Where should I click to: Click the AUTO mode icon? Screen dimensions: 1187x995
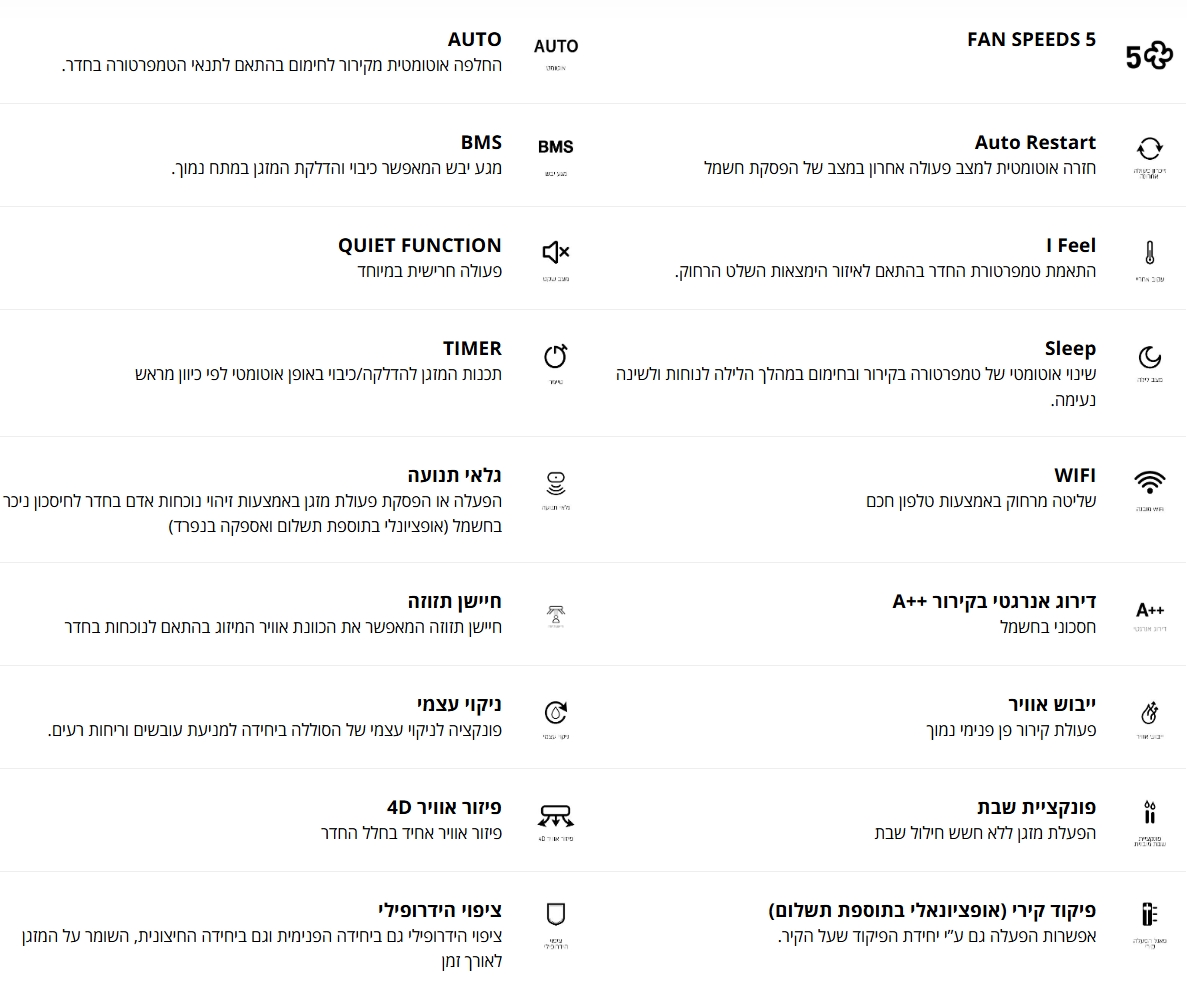(x=556, y=46)
